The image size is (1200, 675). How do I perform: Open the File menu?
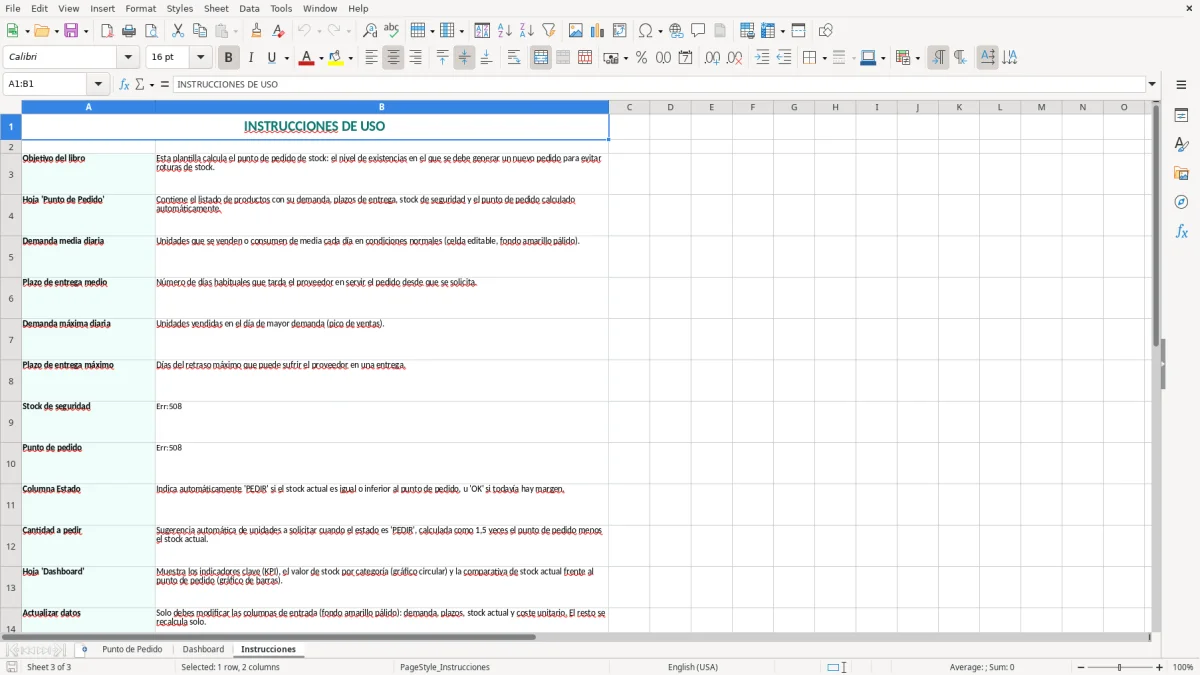(x=13, y=8)
